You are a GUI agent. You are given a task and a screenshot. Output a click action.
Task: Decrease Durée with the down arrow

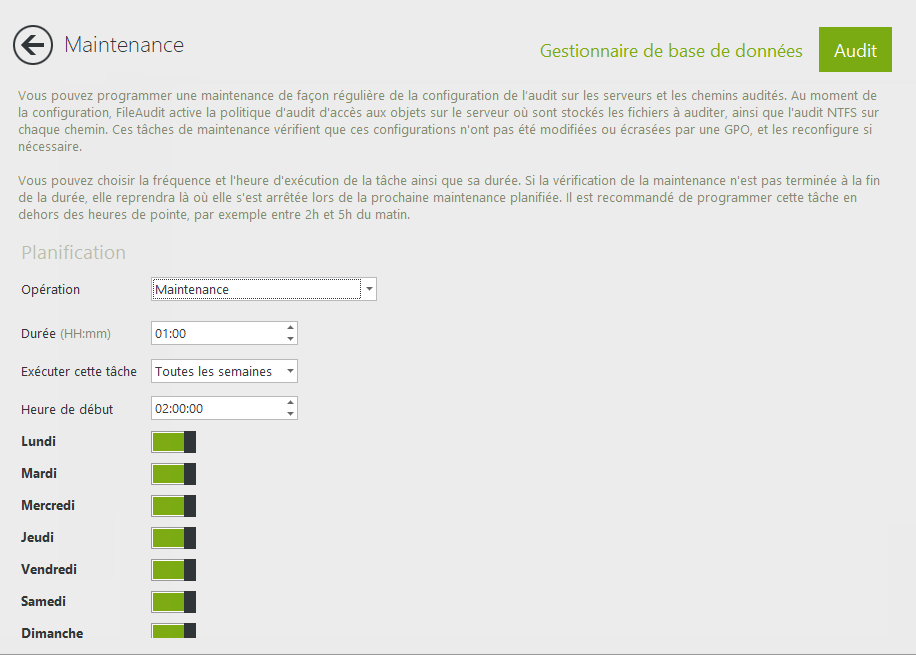coord(290,339)
